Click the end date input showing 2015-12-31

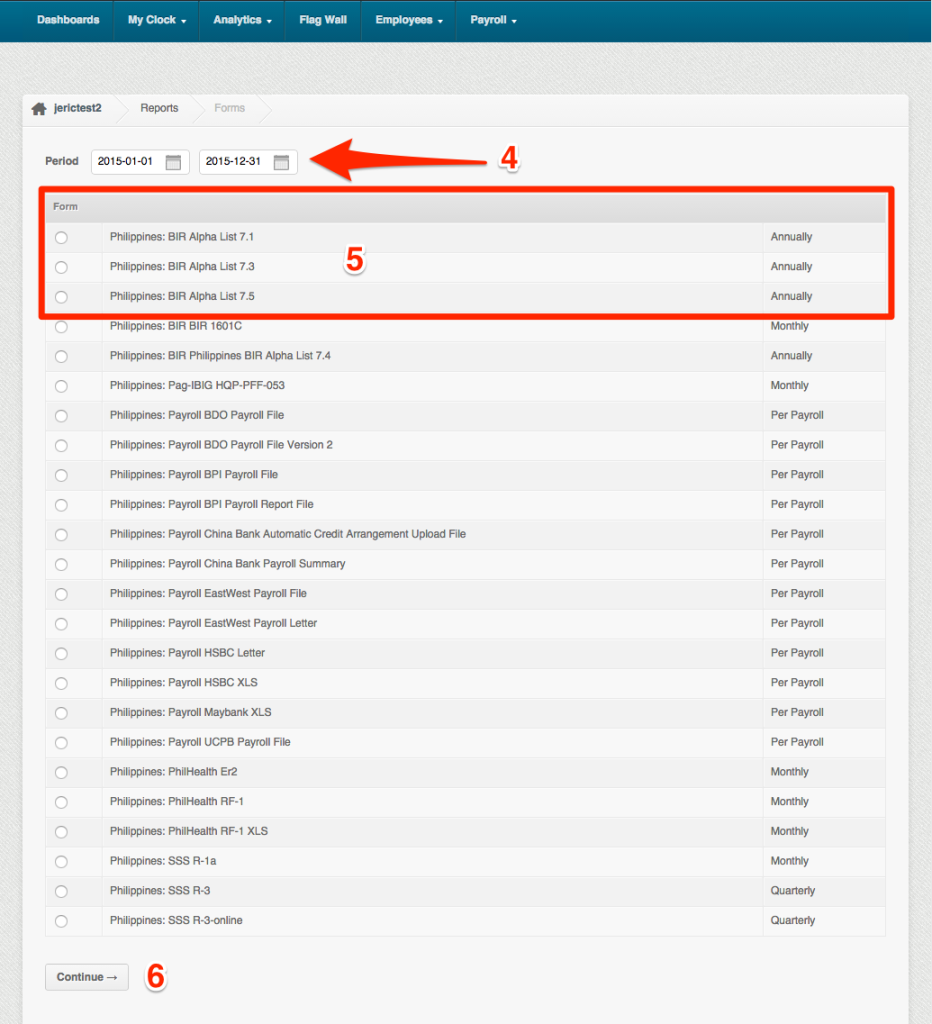pos(235,161)
